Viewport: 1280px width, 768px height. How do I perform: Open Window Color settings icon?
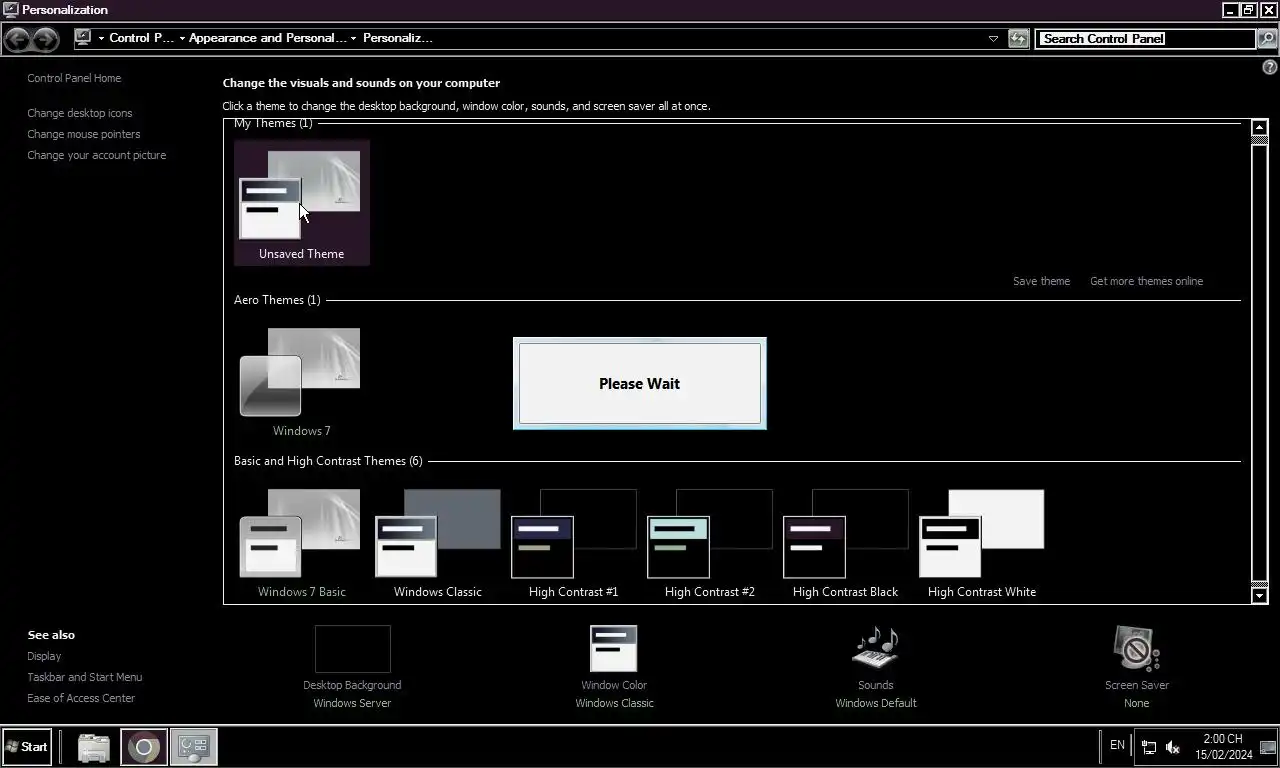tap(613, 649)
